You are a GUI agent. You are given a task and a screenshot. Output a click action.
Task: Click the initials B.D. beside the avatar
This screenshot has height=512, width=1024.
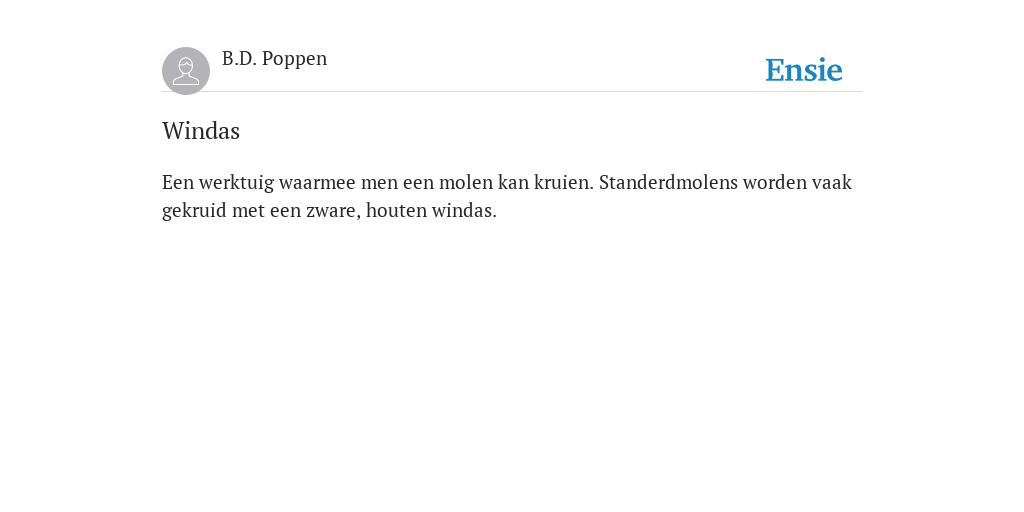coord(240,59)
